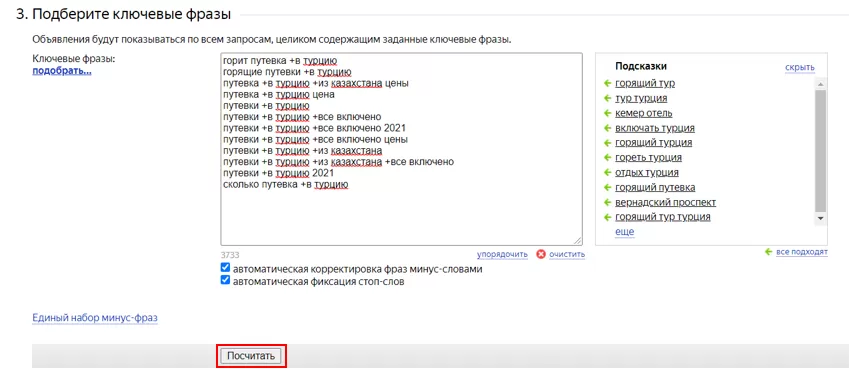
Task: Add suggestion 'кемер отель'
Action: click(644, 114)
